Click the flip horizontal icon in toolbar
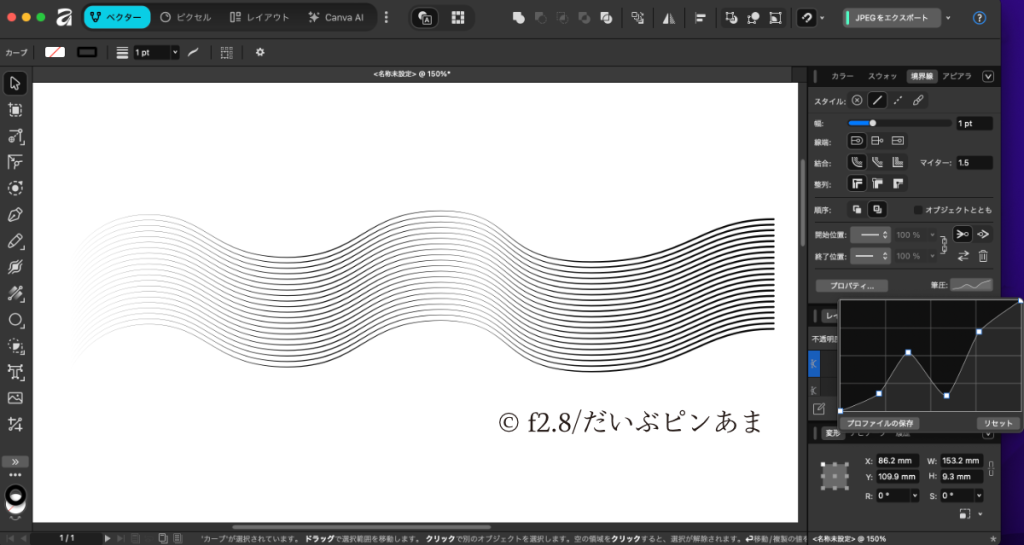1024x545 pixels. coord(669,18)
